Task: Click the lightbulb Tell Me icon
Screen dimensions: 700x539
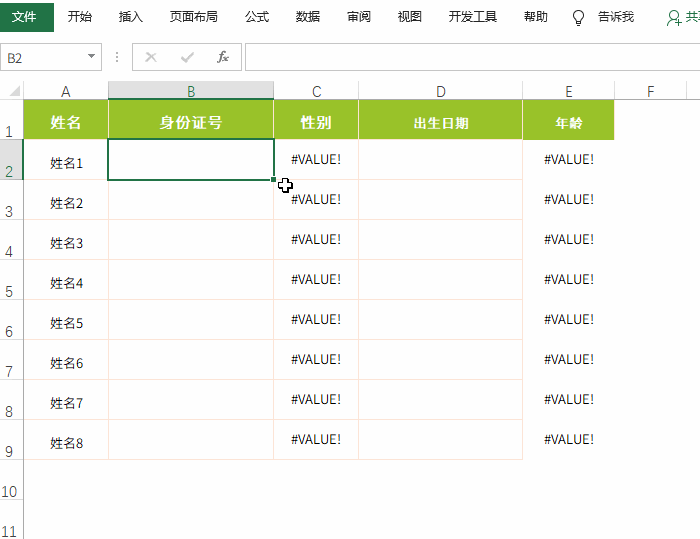Action: (x=578, y=18)
